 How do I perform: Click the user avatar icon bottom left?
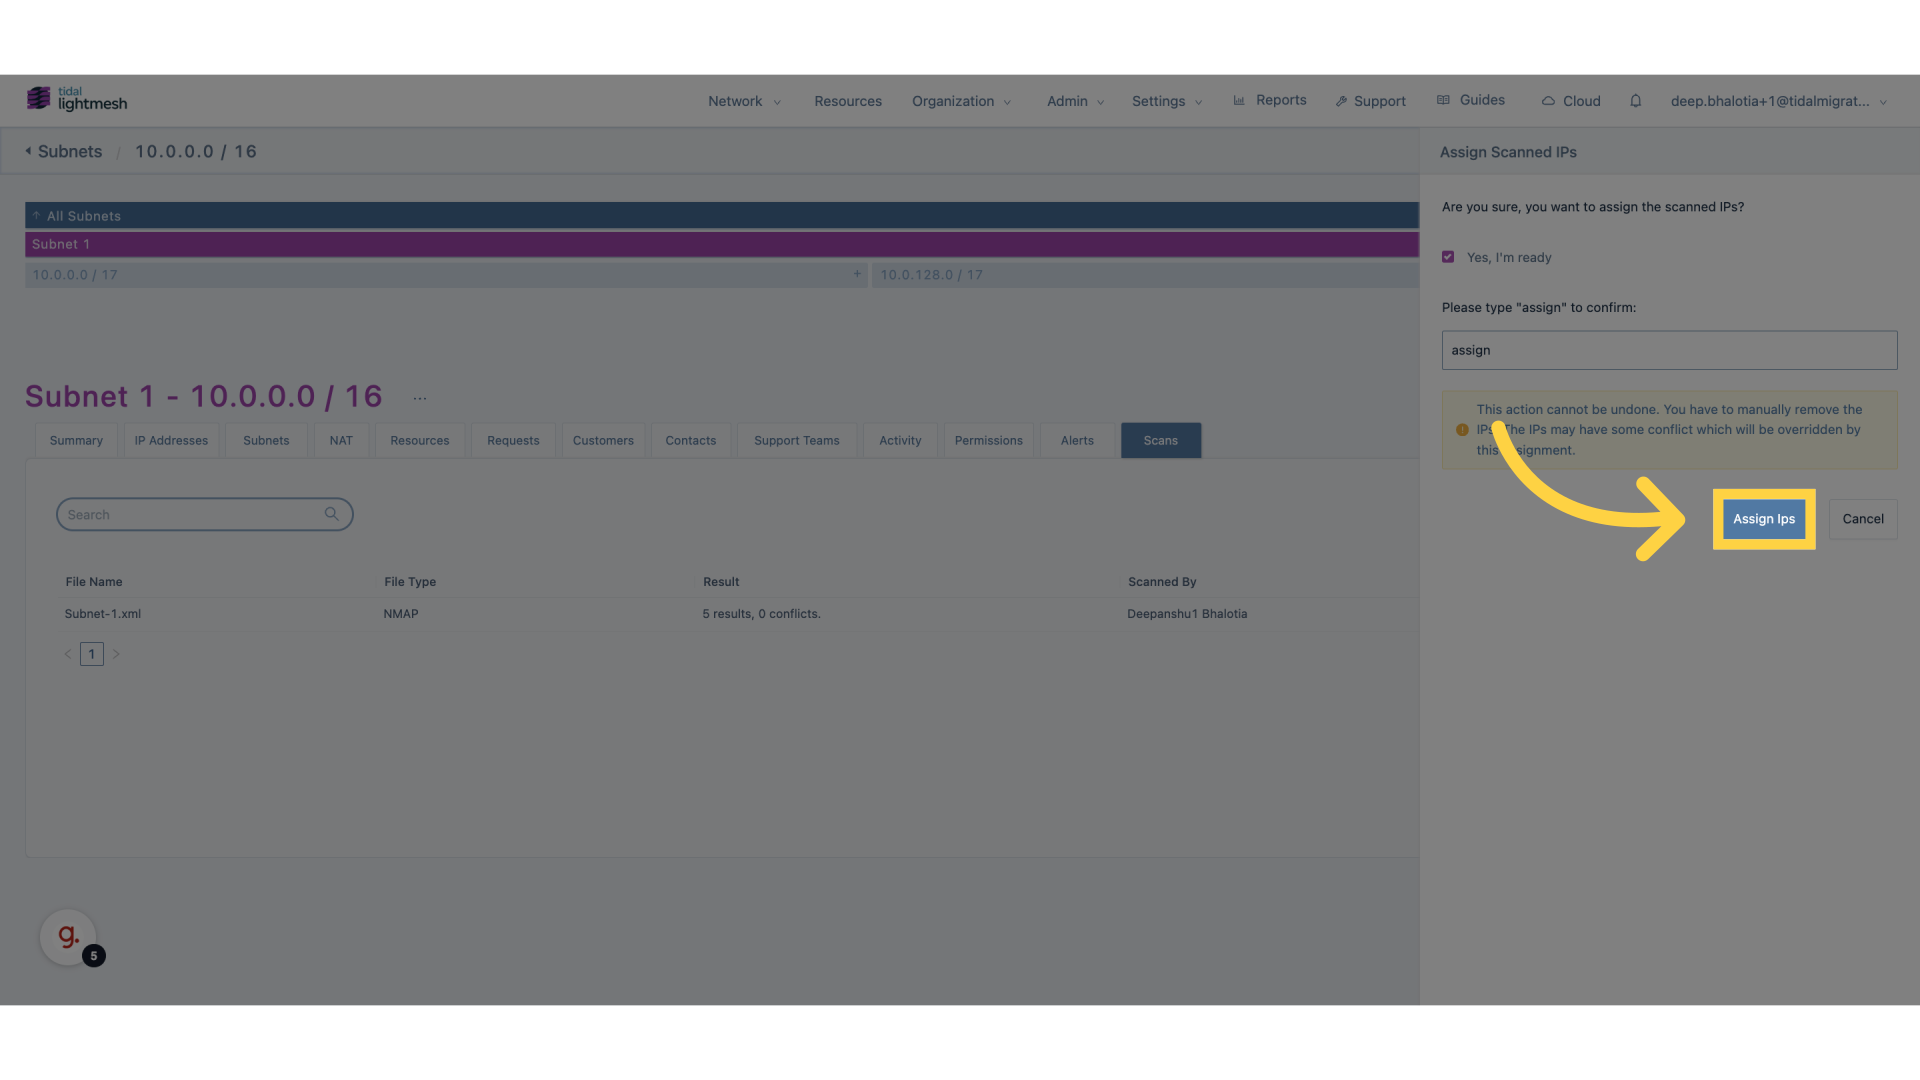click(x=67, y=938)
